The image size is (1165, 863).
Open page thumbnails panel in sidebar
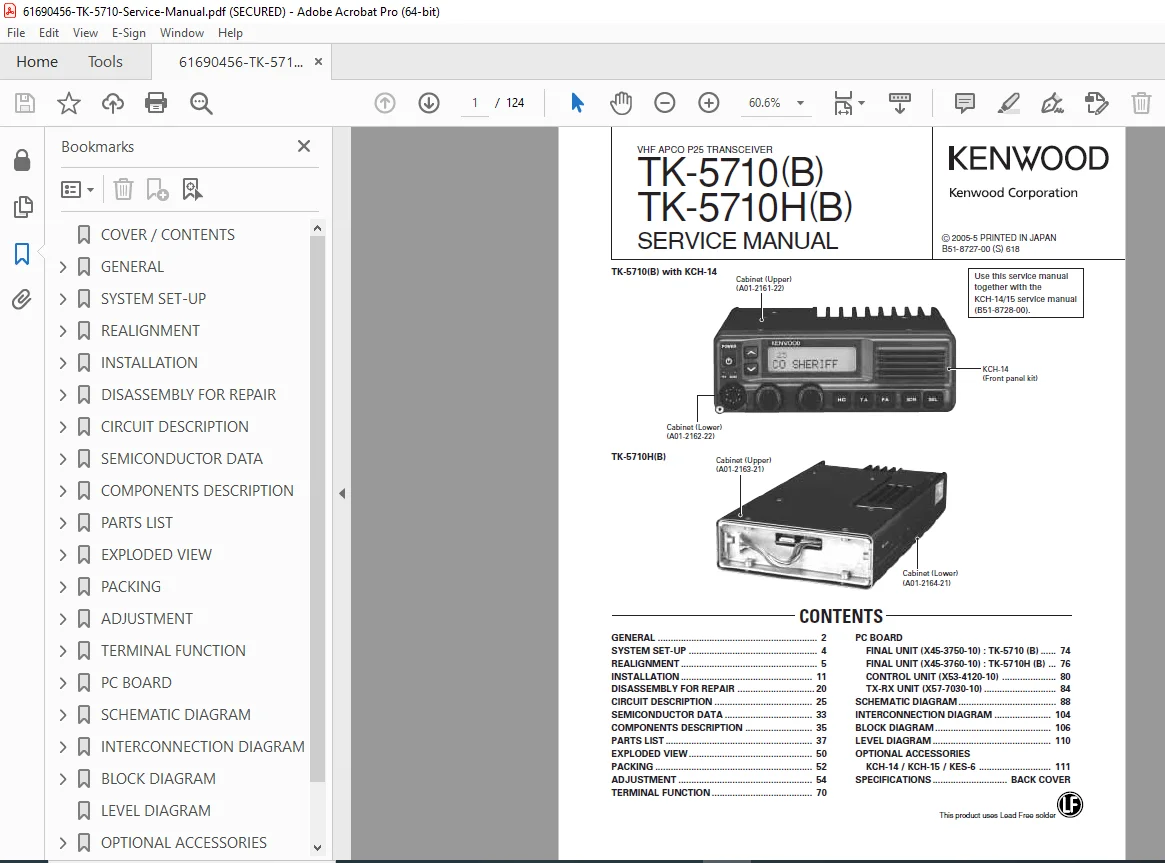(x=22, y=207)
